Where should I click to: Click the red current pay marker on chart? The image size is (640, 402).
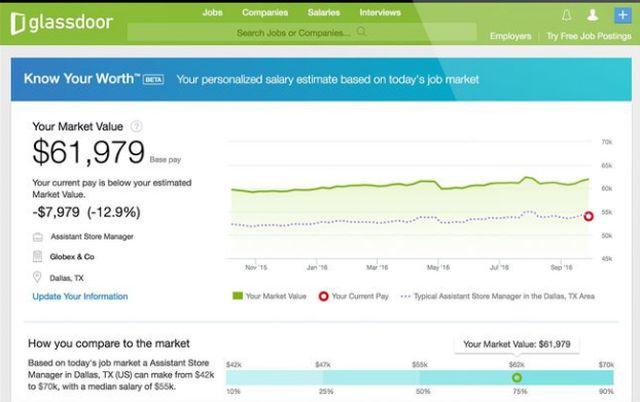point(588,216)
